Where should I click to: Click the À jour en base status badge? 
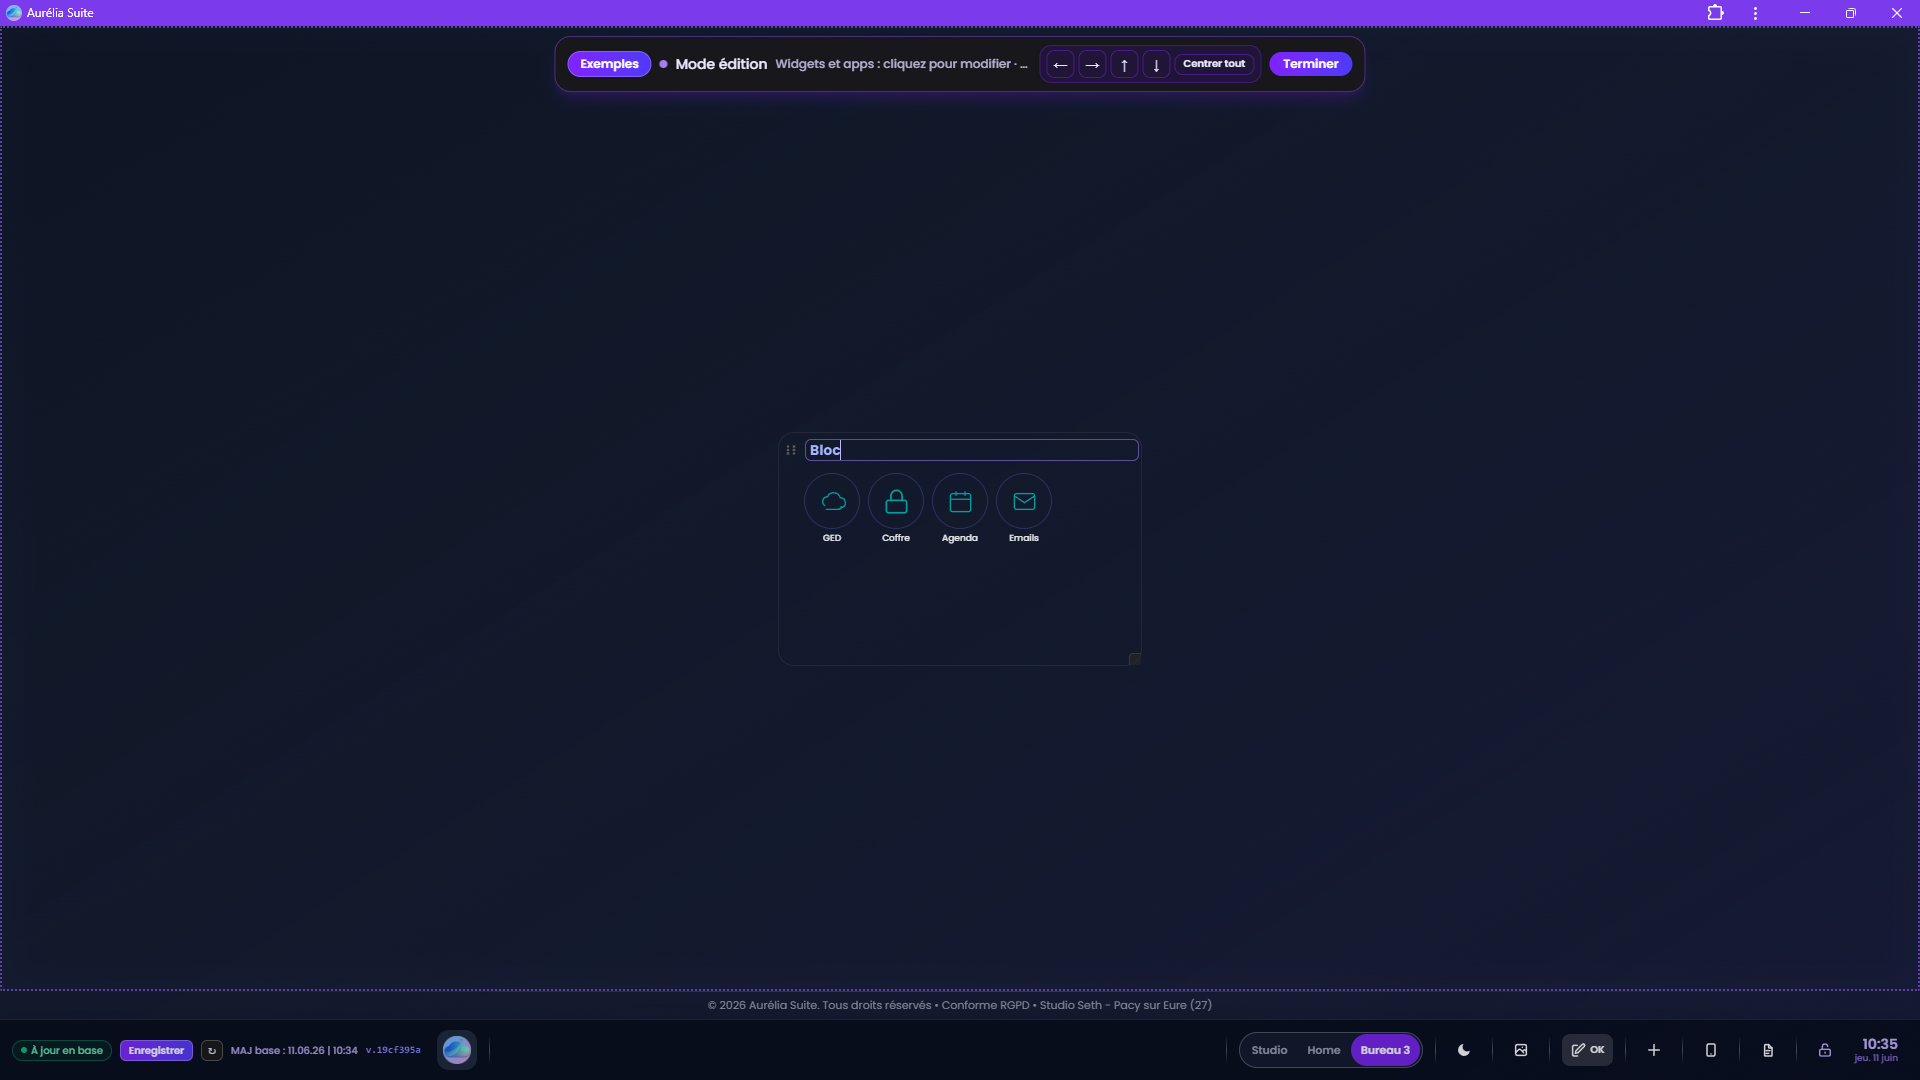click(62, 1050)
